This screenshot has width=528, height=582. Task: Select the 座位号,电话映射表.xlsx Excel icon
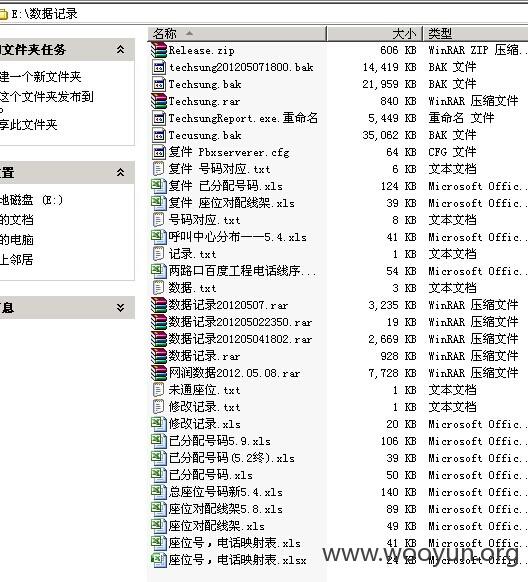[x=159, y=560]
